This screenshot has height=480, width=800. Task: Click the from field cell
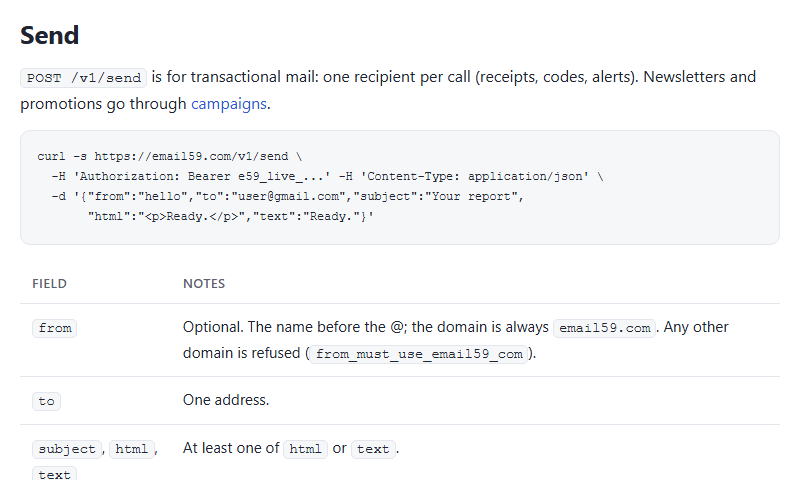(55, 328)
